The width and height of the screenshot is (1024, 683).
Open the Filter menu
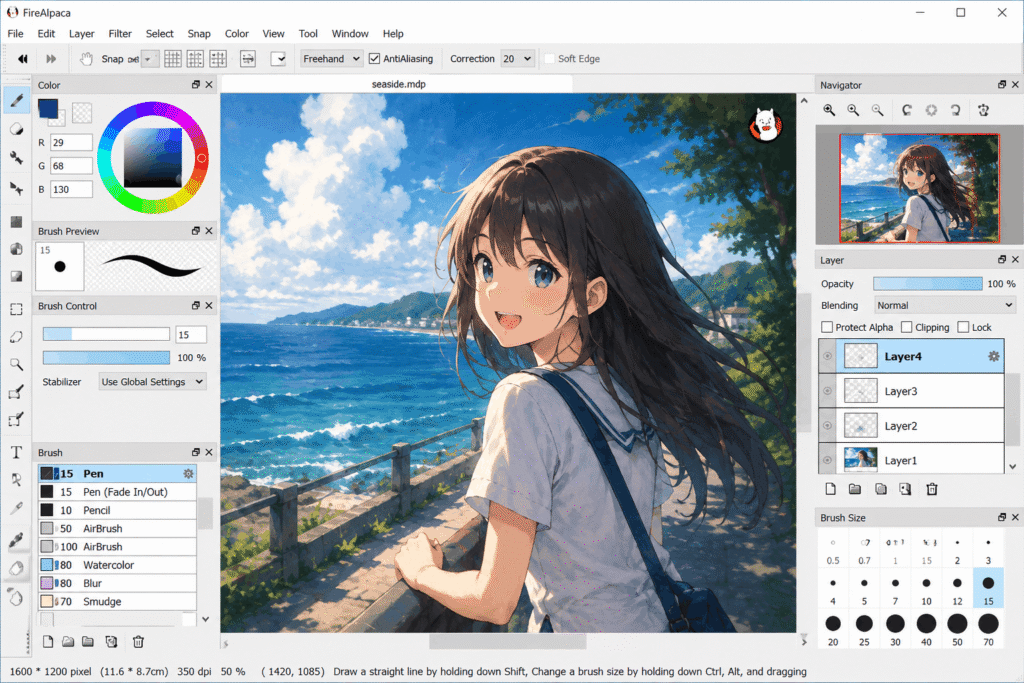[120, 33]
